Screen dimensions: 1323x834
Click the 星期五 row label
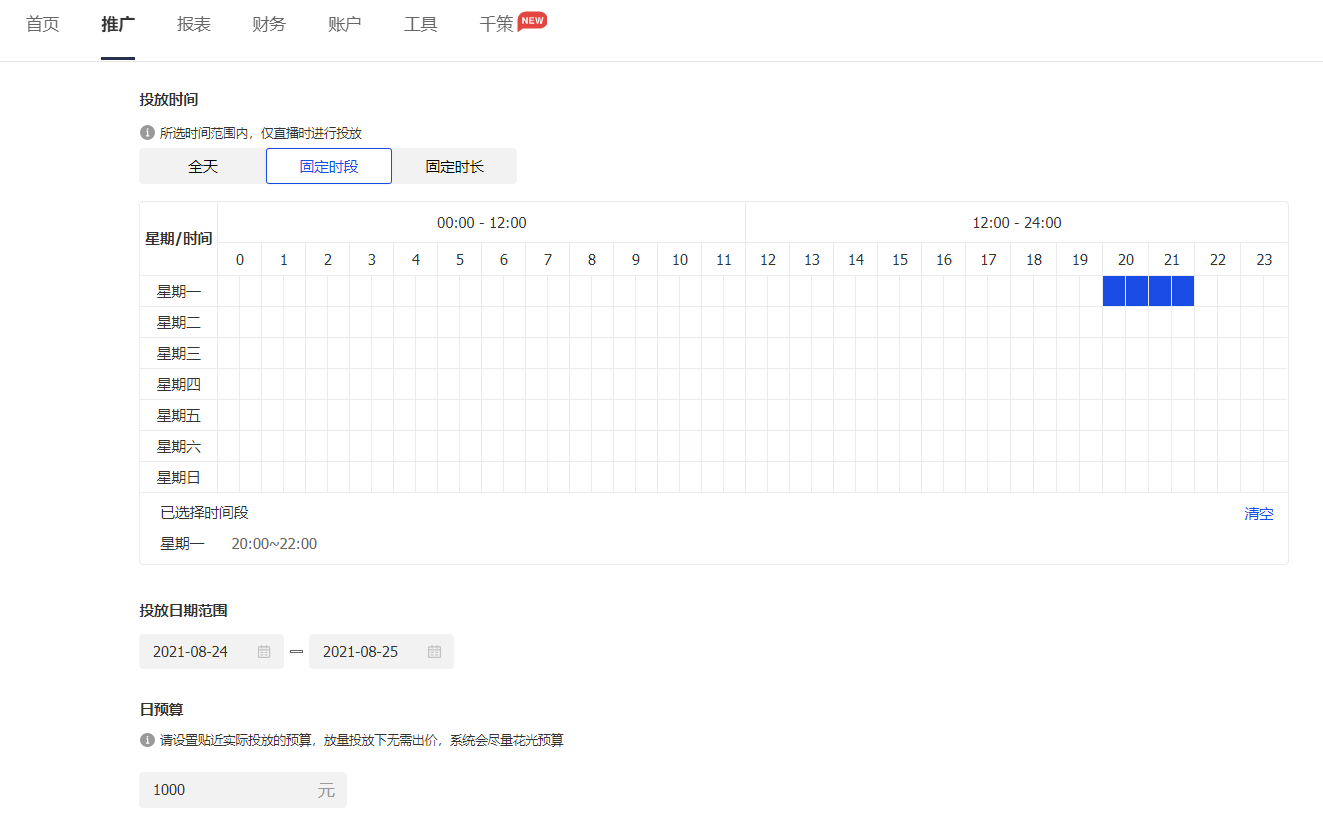(x=179, y=416)
